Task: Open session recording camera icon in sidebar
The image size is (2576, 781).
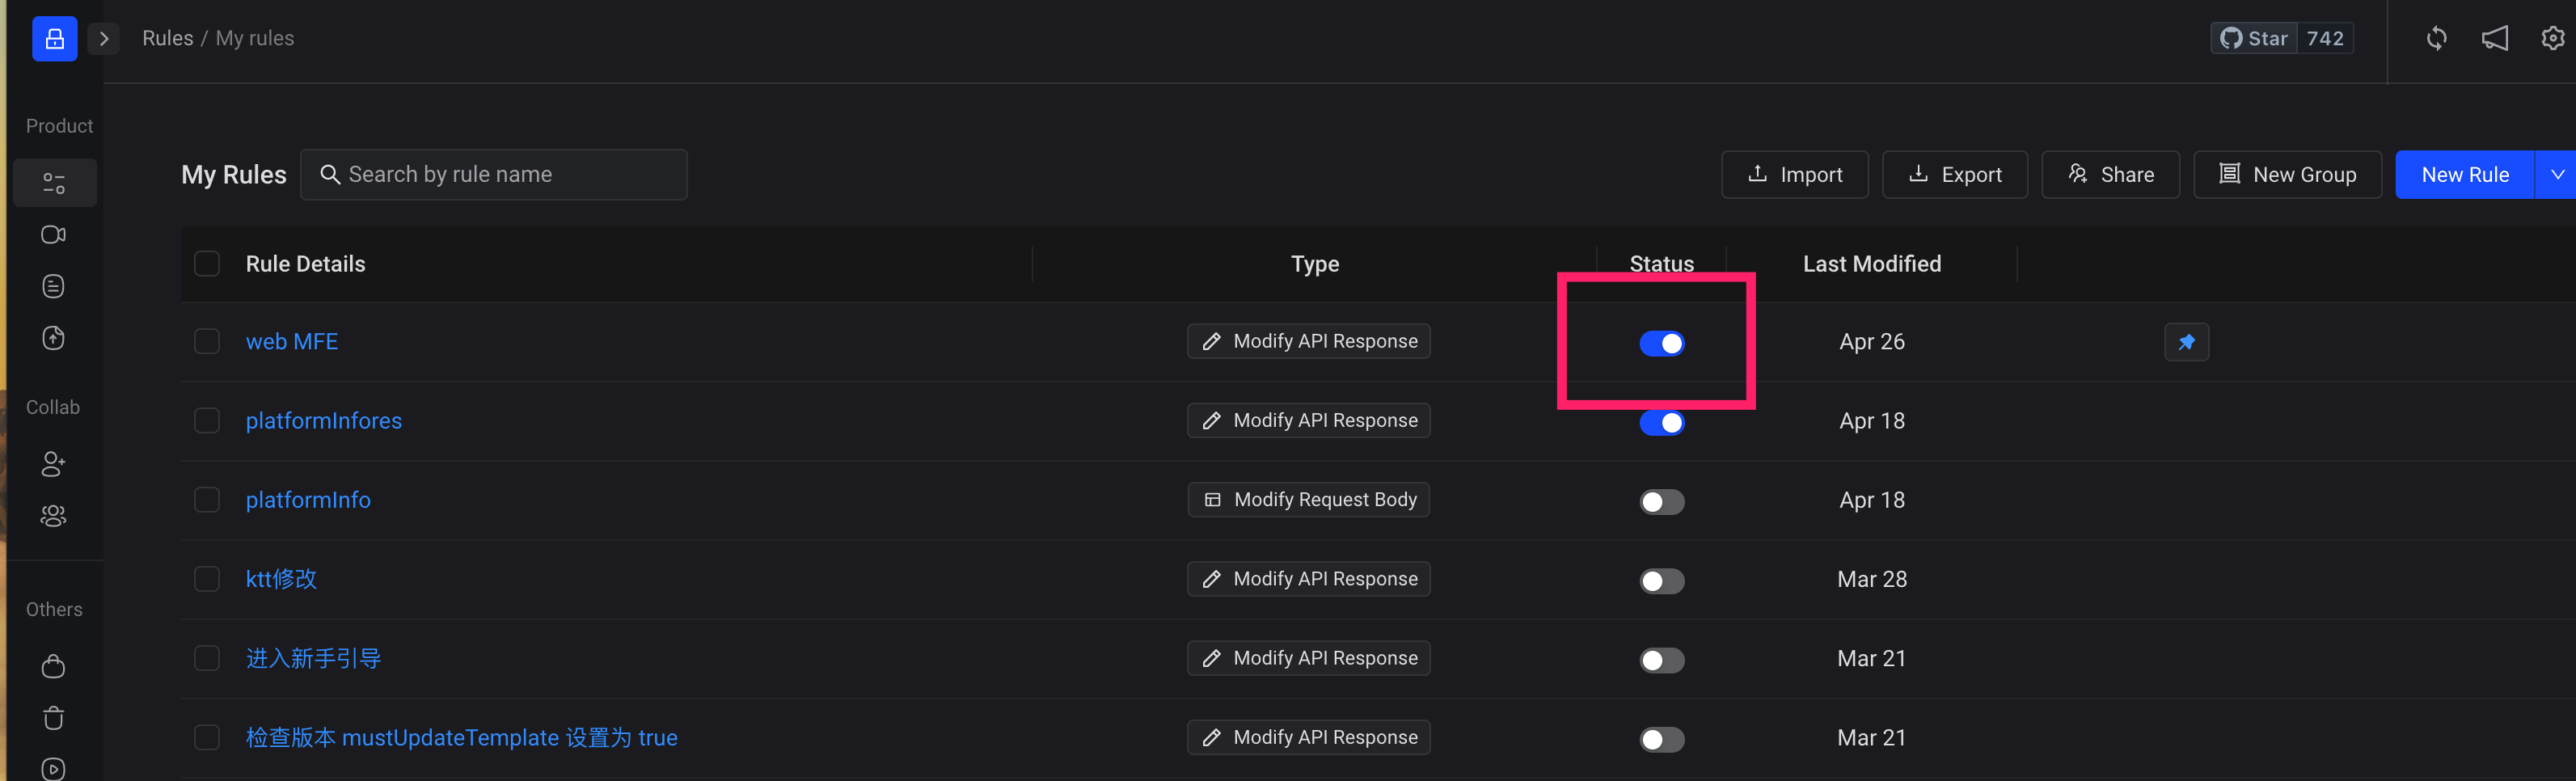Action: pos(54,234)
